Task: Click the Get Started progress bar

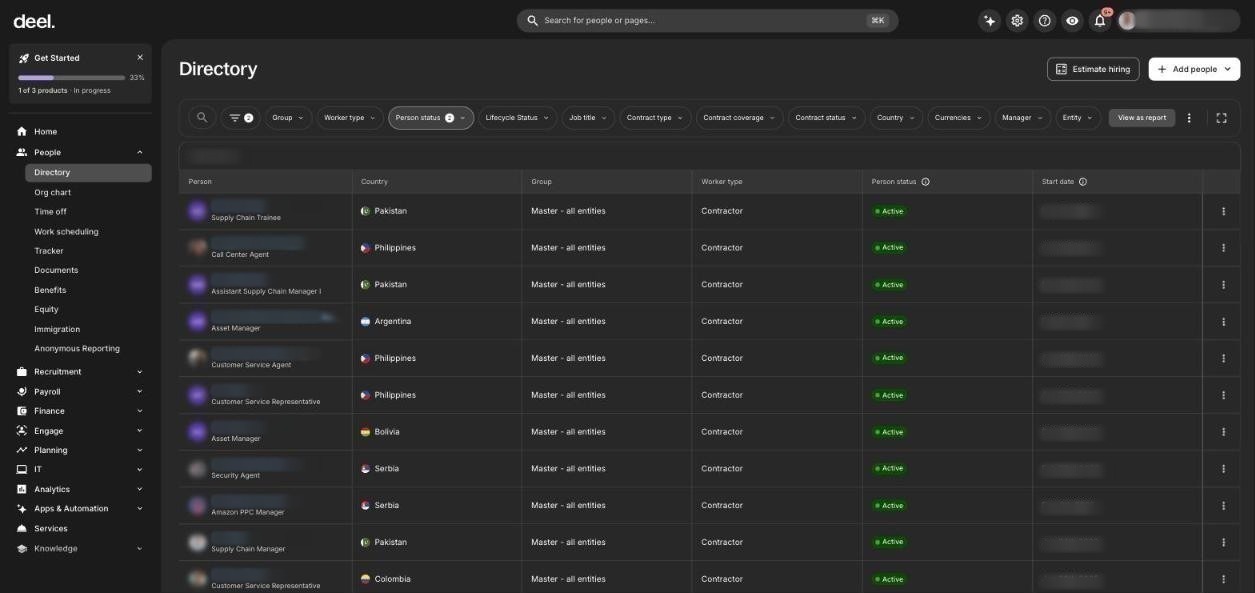Action: point(71,78)
